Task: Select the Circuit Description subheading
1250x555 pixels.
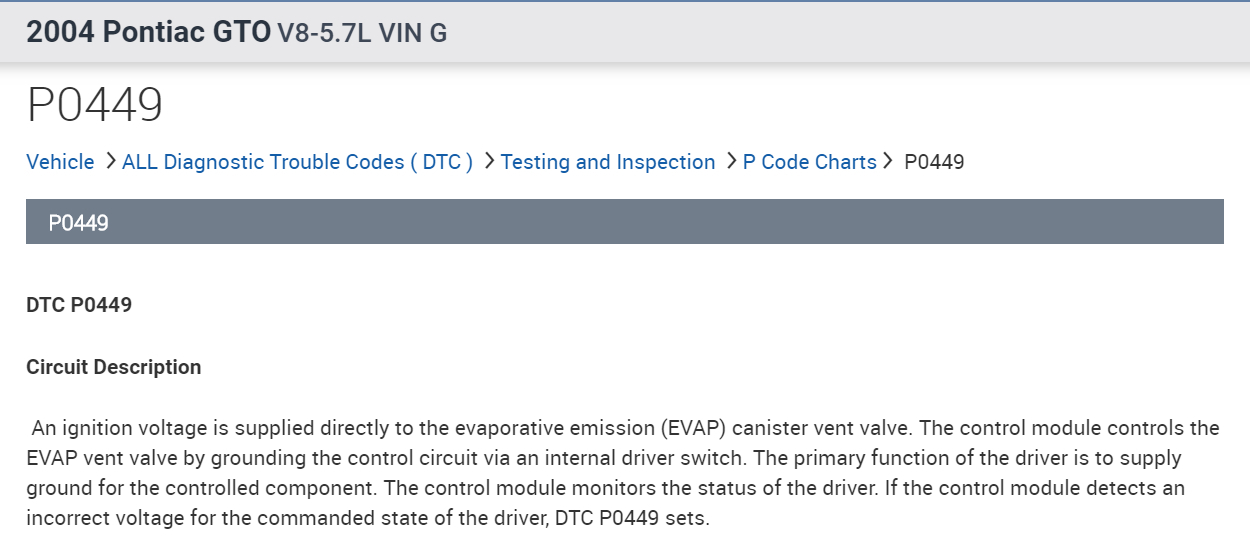Action: [x=113, y=367]
